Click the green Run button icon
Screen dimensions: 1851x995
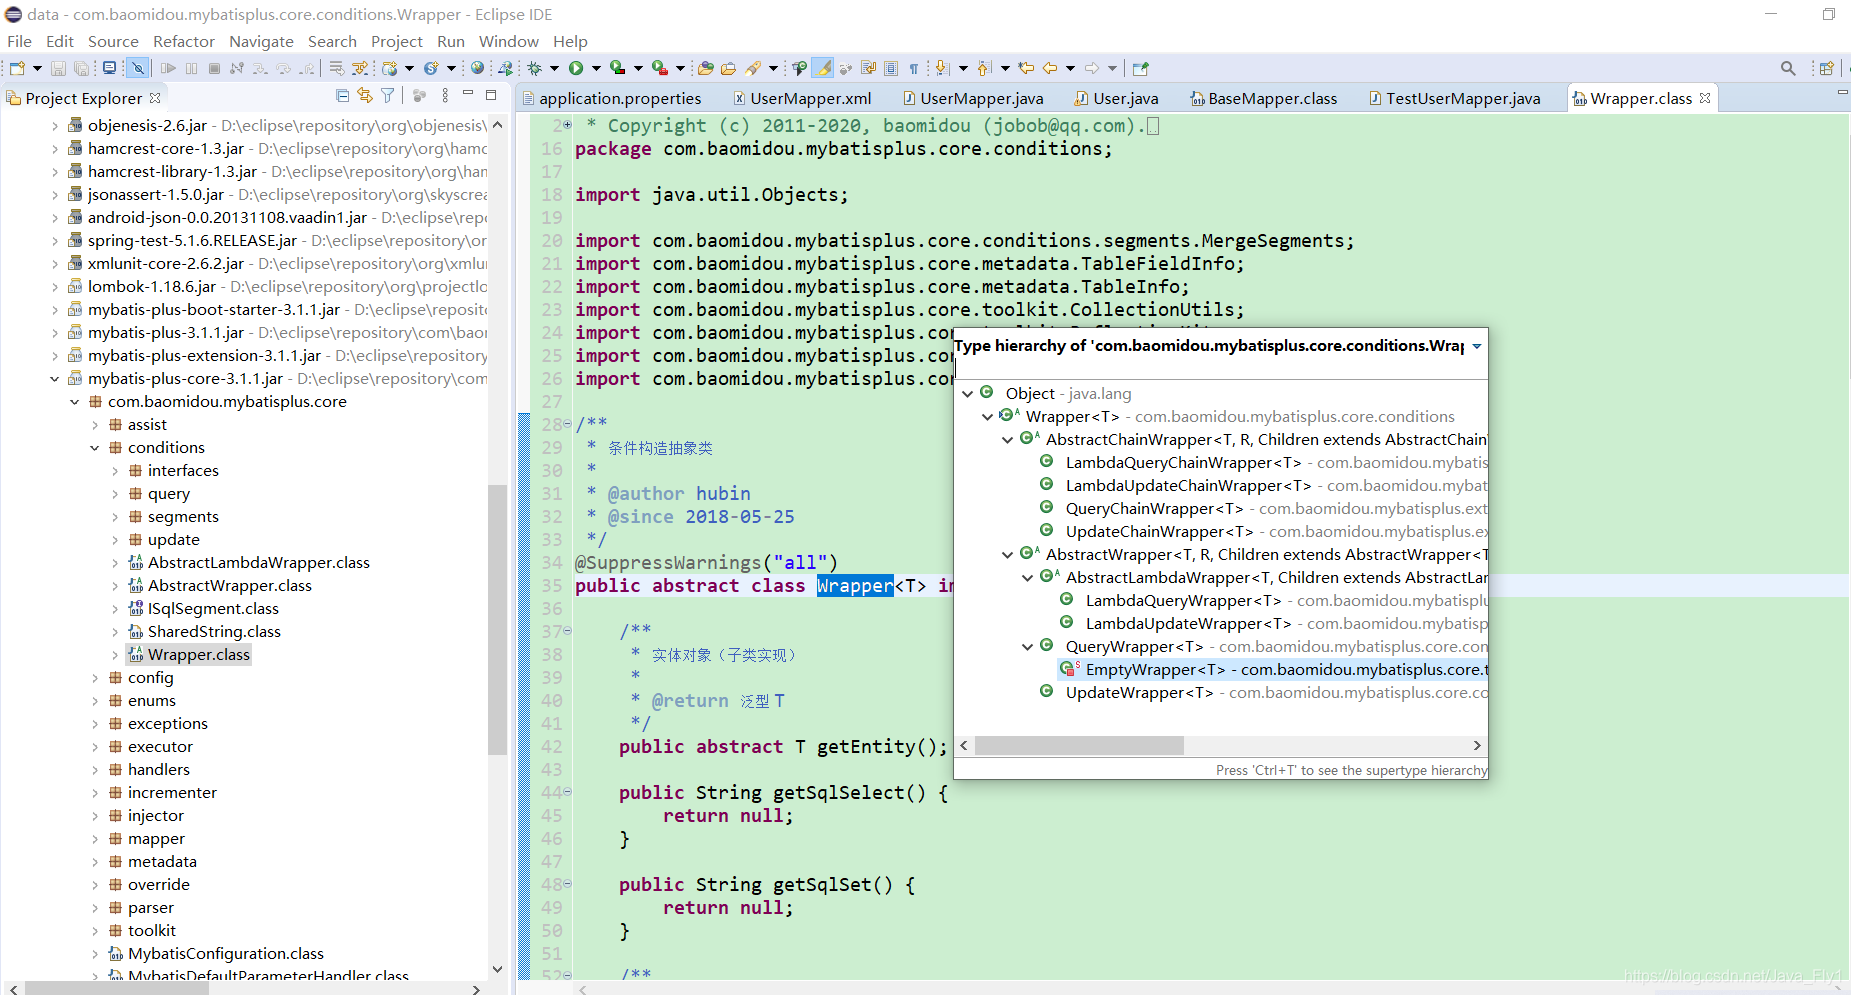tap(575, 68)
